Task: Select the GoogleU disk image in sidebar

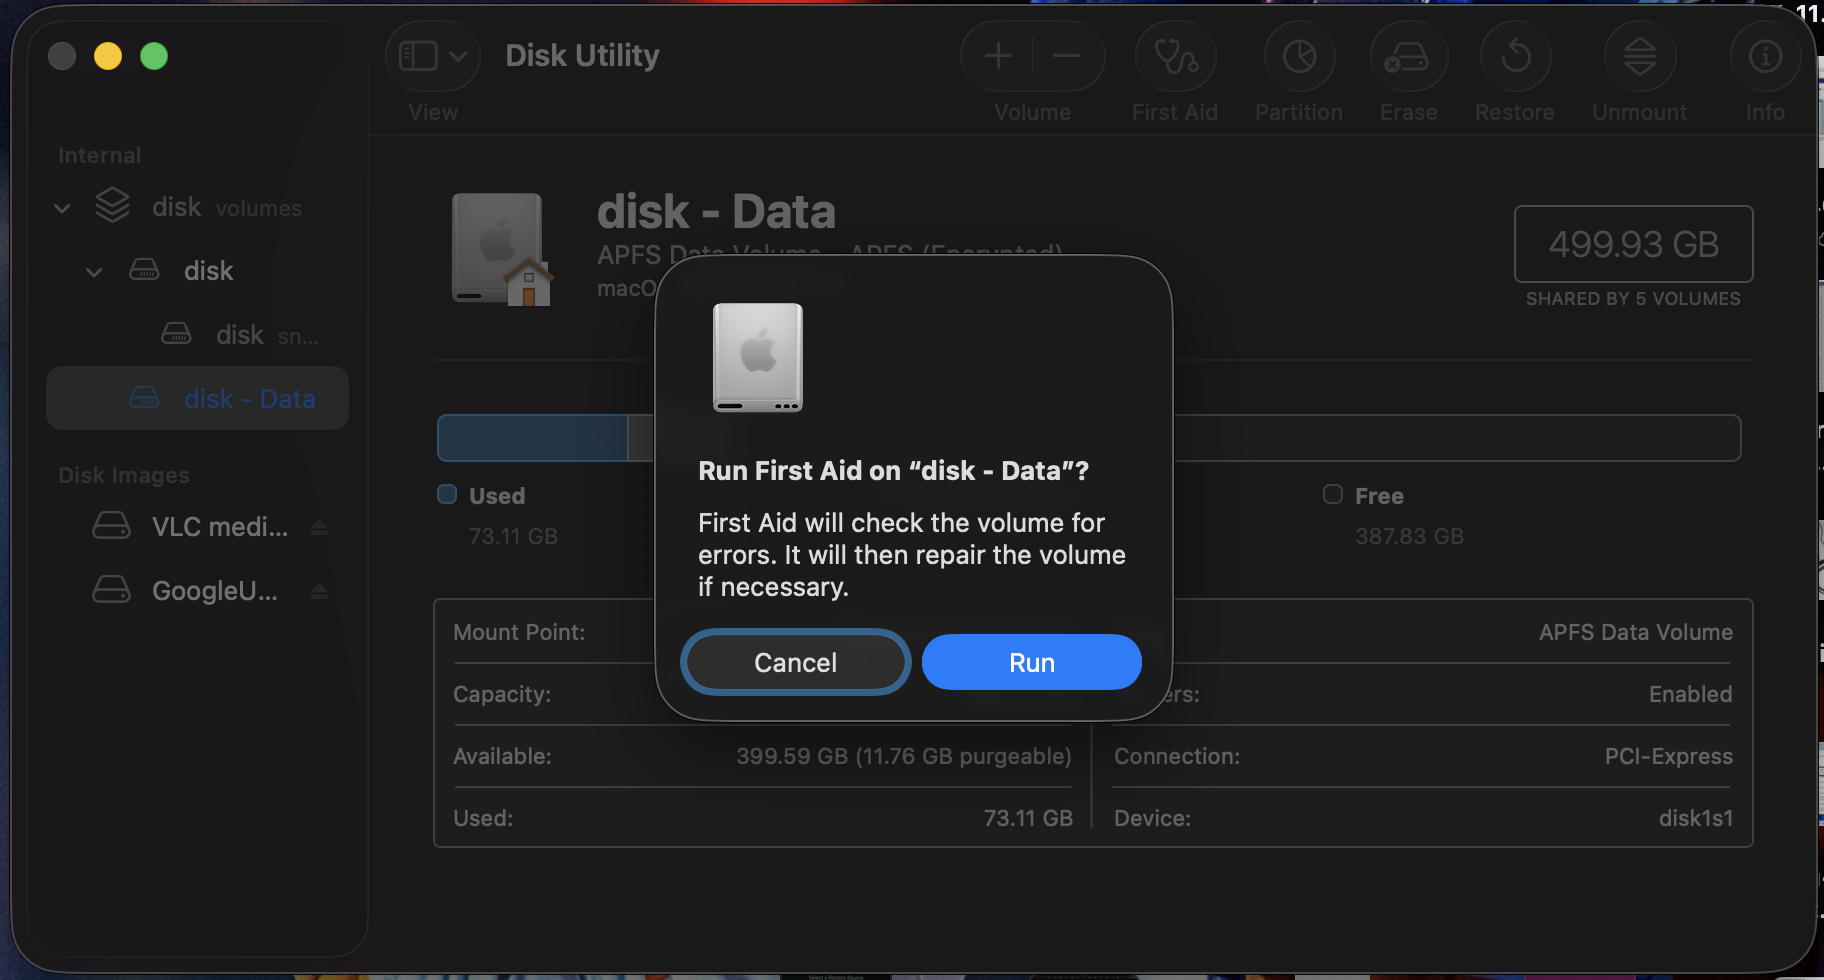Action: click(214, 590)
